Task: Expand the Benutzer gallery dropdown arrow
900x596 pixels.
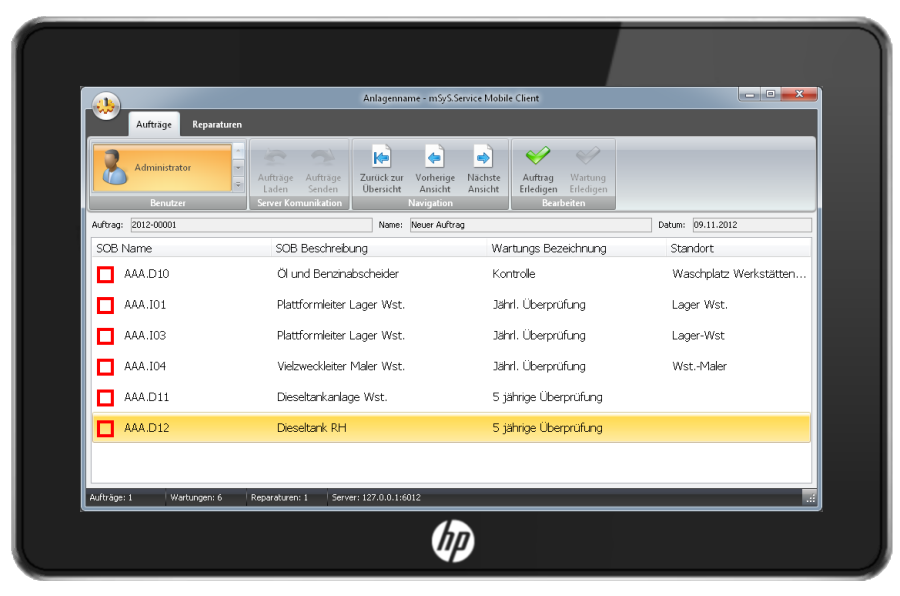Action: point(238,185)
